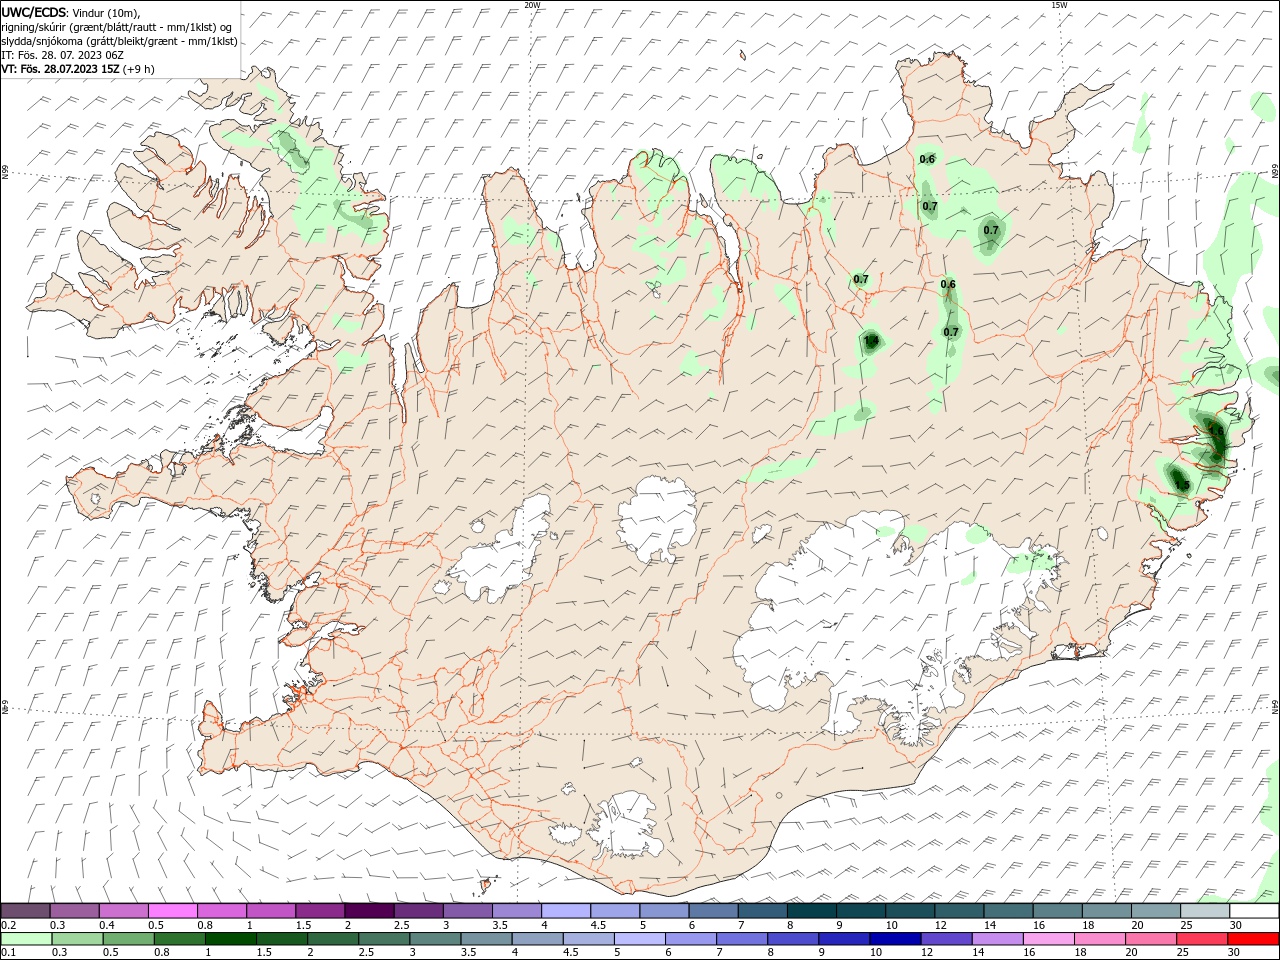The width and height of the screenshot is (1280, 960).
Task: Click the slydda/snjókoma legend description line
Action: click(x=119, y=41)
